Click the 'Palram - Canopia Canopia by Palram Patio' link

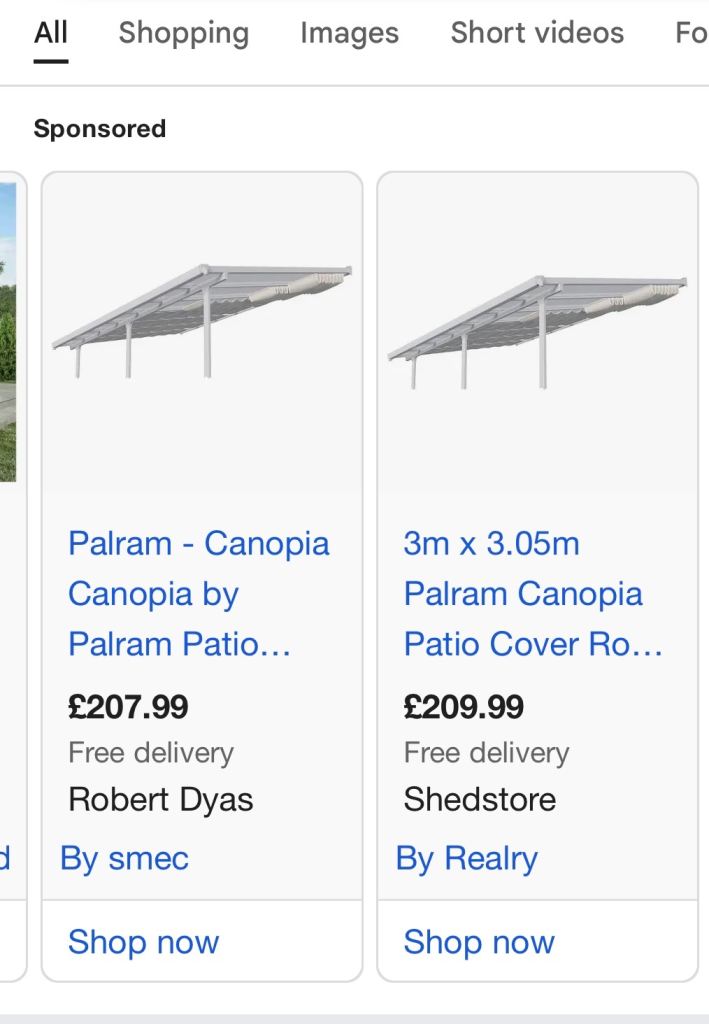click(199, 594)
